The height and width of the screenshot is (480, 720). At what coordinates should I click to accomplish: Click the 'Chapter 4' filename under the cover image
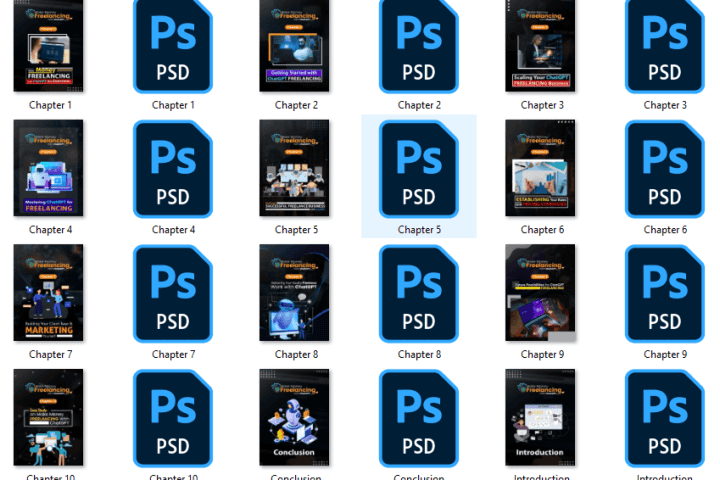point(50,230)
